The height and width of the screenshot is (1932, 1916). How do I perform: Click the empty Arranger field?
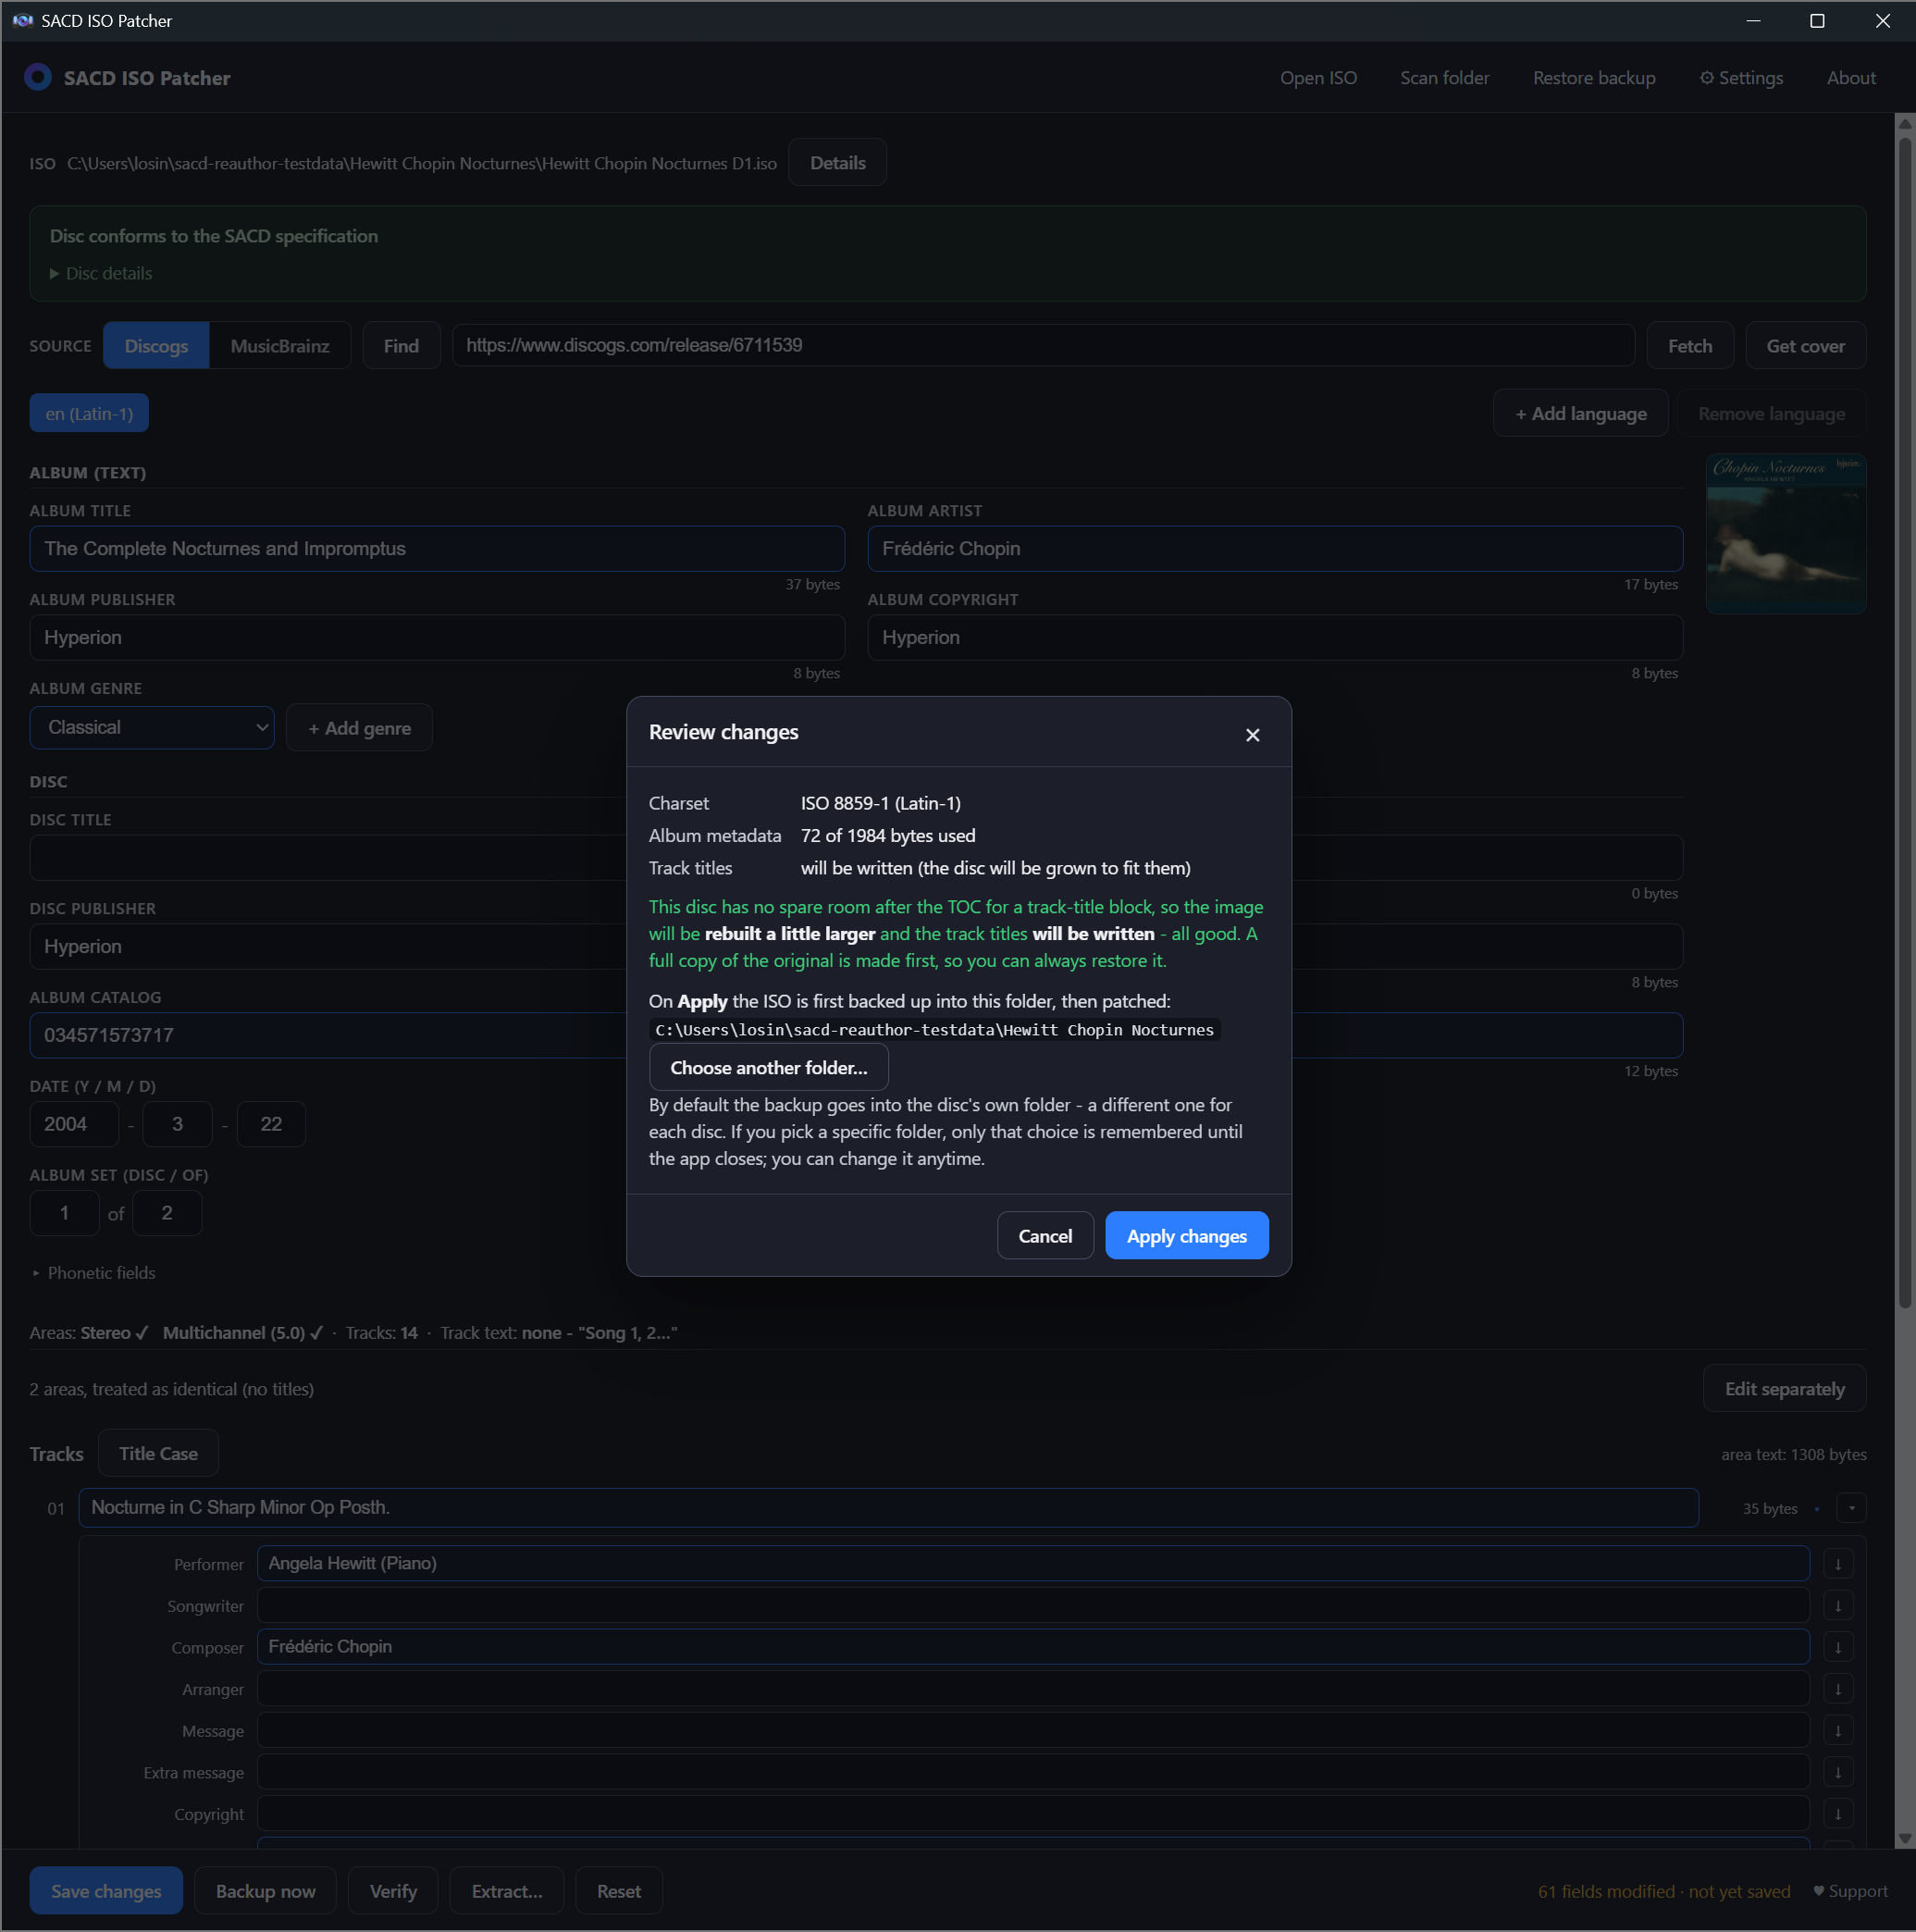click(x=1033, y=1689)
